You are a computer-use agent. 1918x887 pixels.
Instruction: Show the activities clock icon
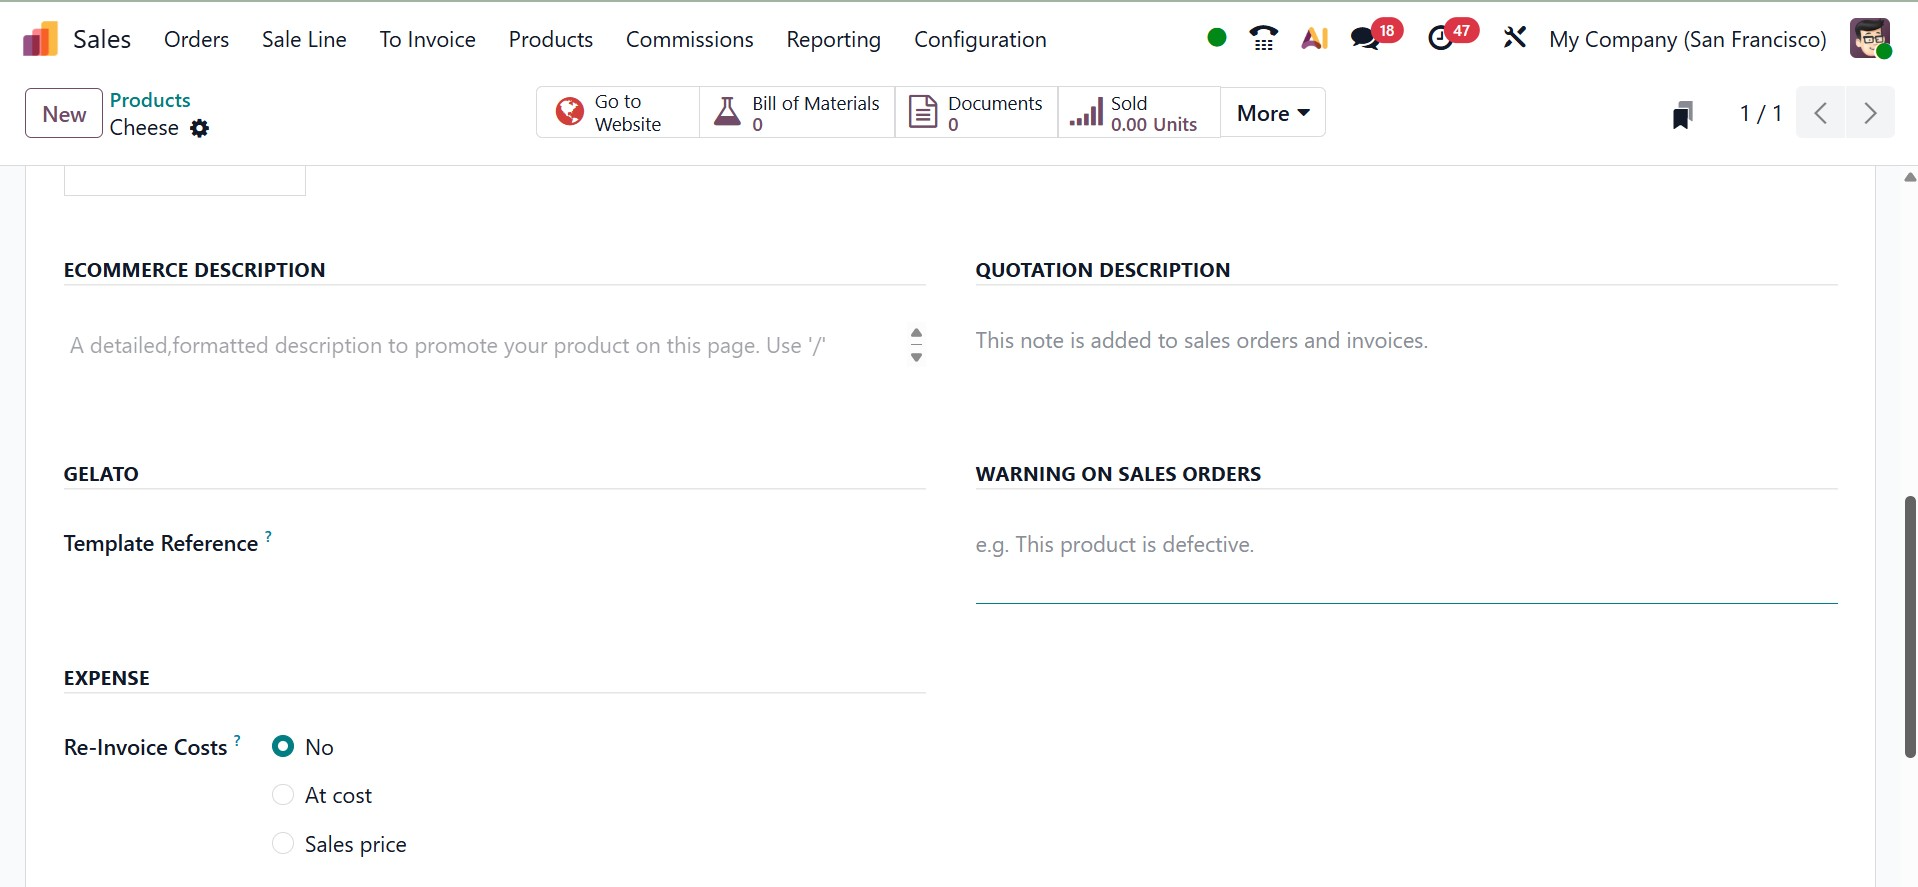(x=1440, y=39)
